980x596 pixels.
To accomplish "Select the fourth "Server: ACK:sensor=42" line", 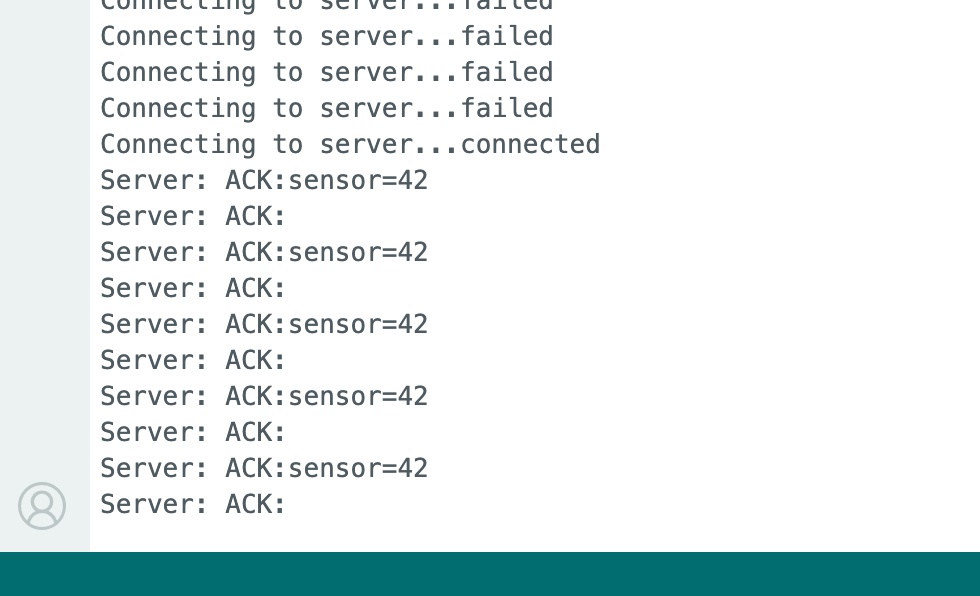I will point(264,396).
